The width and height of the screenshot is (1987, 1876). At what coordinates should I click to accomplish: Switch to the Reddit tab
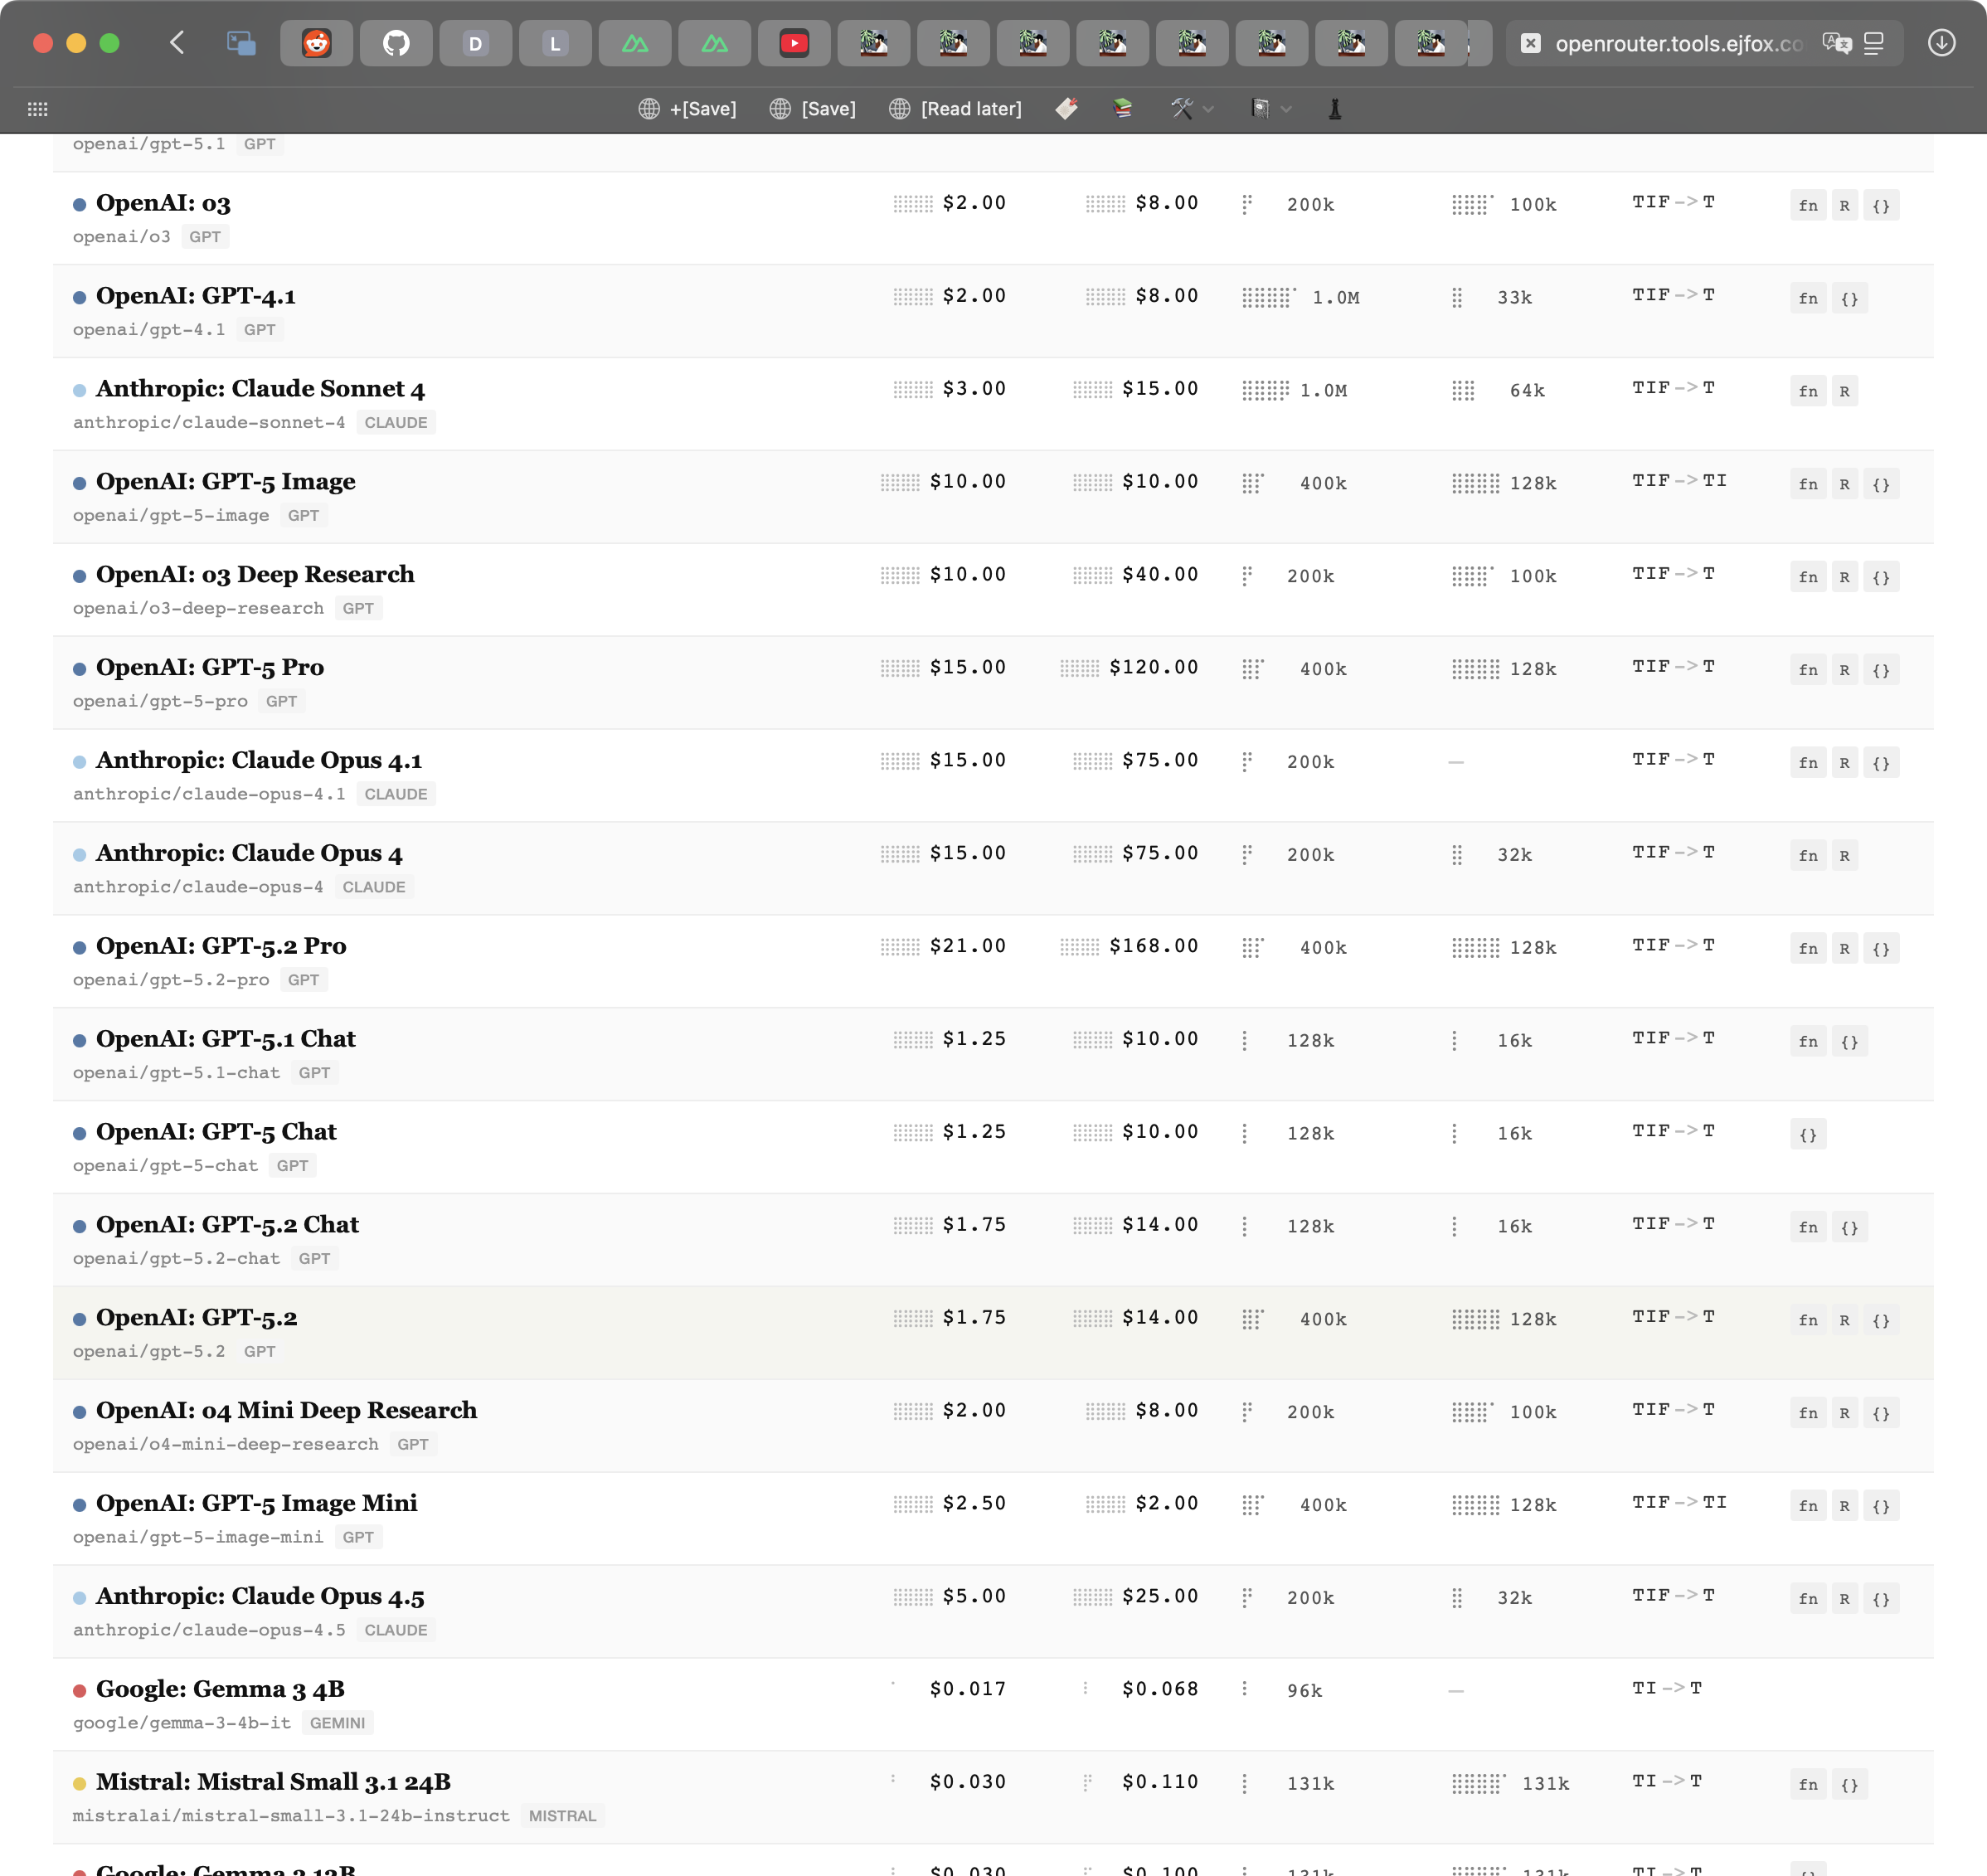tap(316, 44)
